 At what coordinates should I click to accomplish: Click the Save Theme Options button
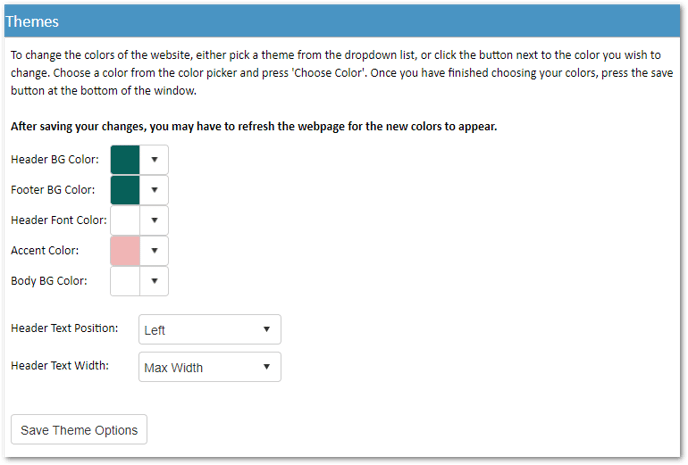(x=79, y=429)
